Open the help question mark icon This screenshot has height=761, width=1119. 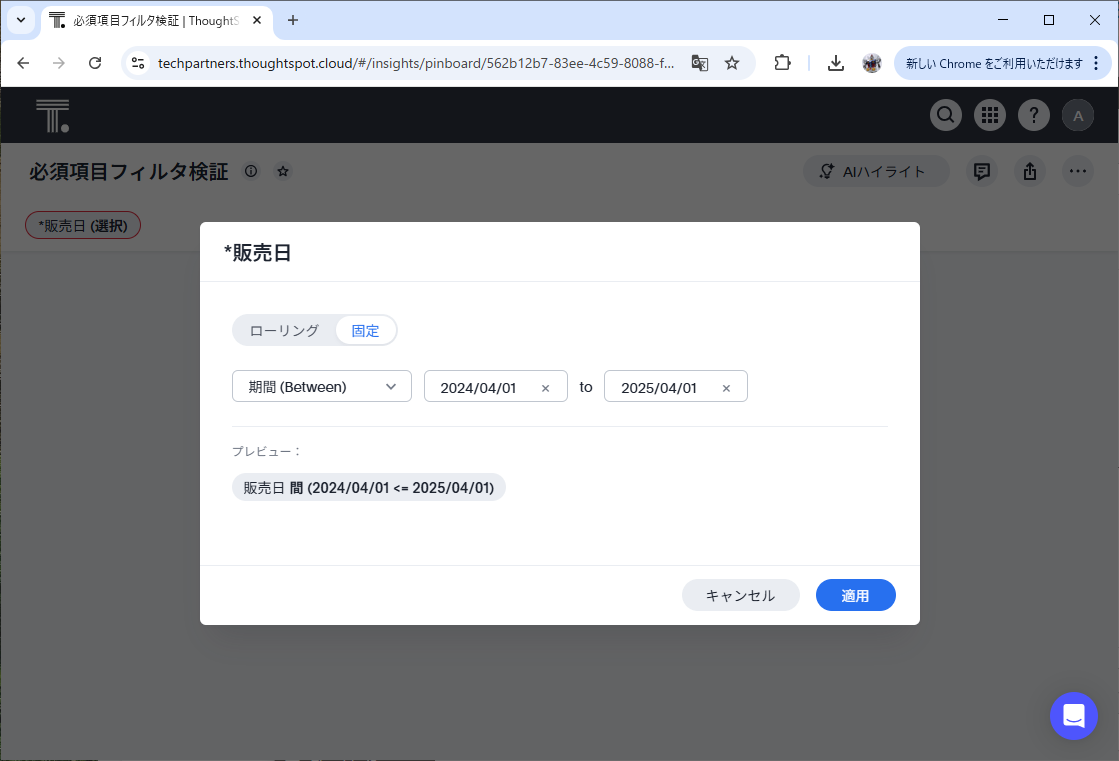[x=1034, y=116]
